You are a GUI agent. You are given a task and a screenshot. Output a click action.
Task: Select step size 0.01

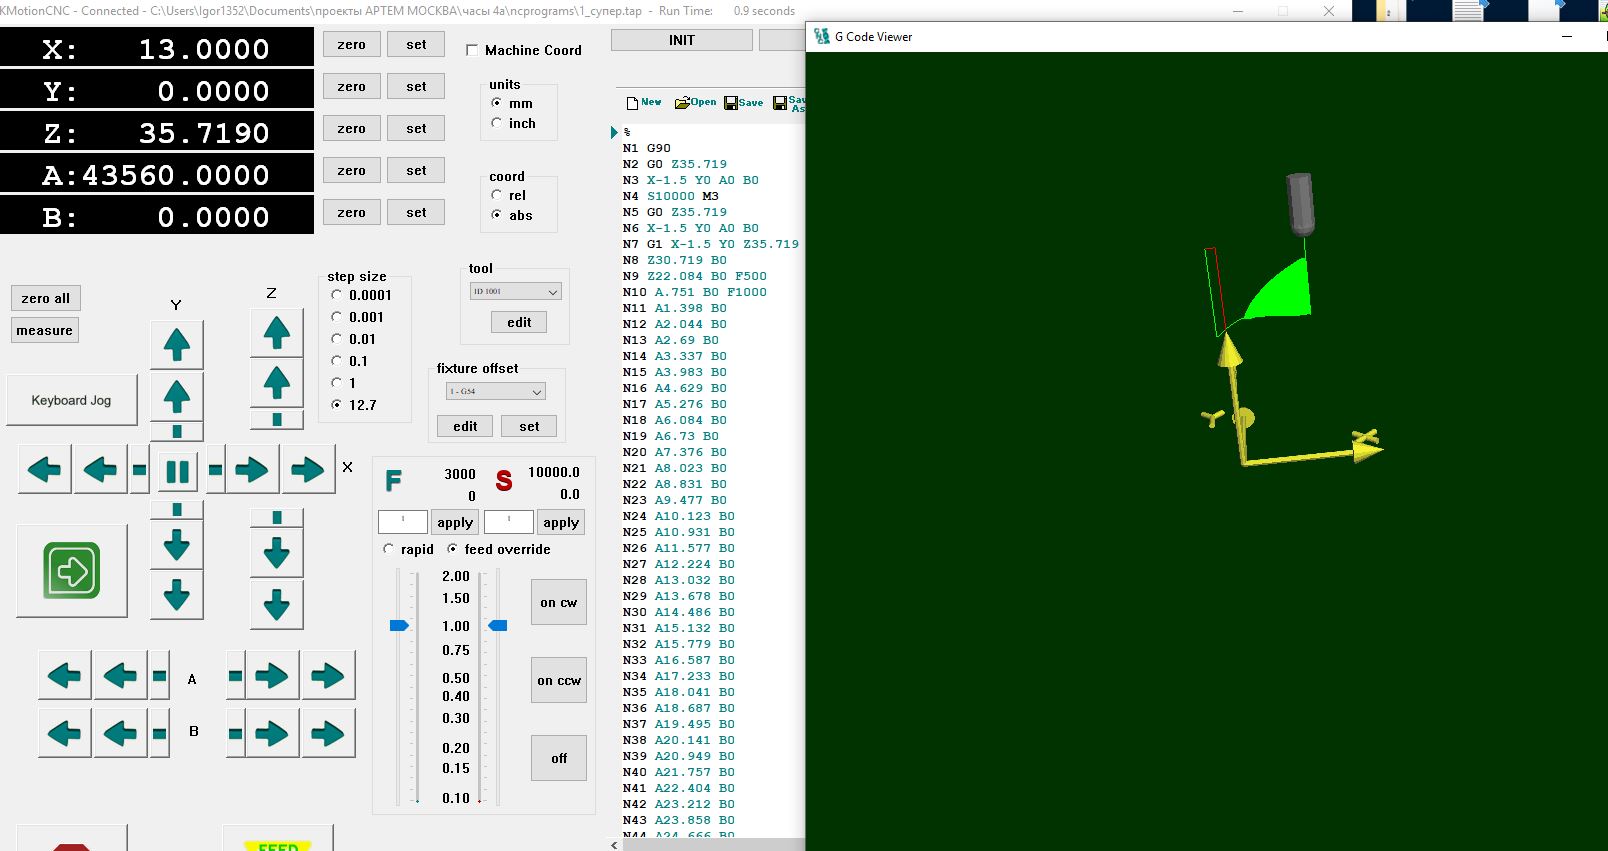tap(337, 339)
